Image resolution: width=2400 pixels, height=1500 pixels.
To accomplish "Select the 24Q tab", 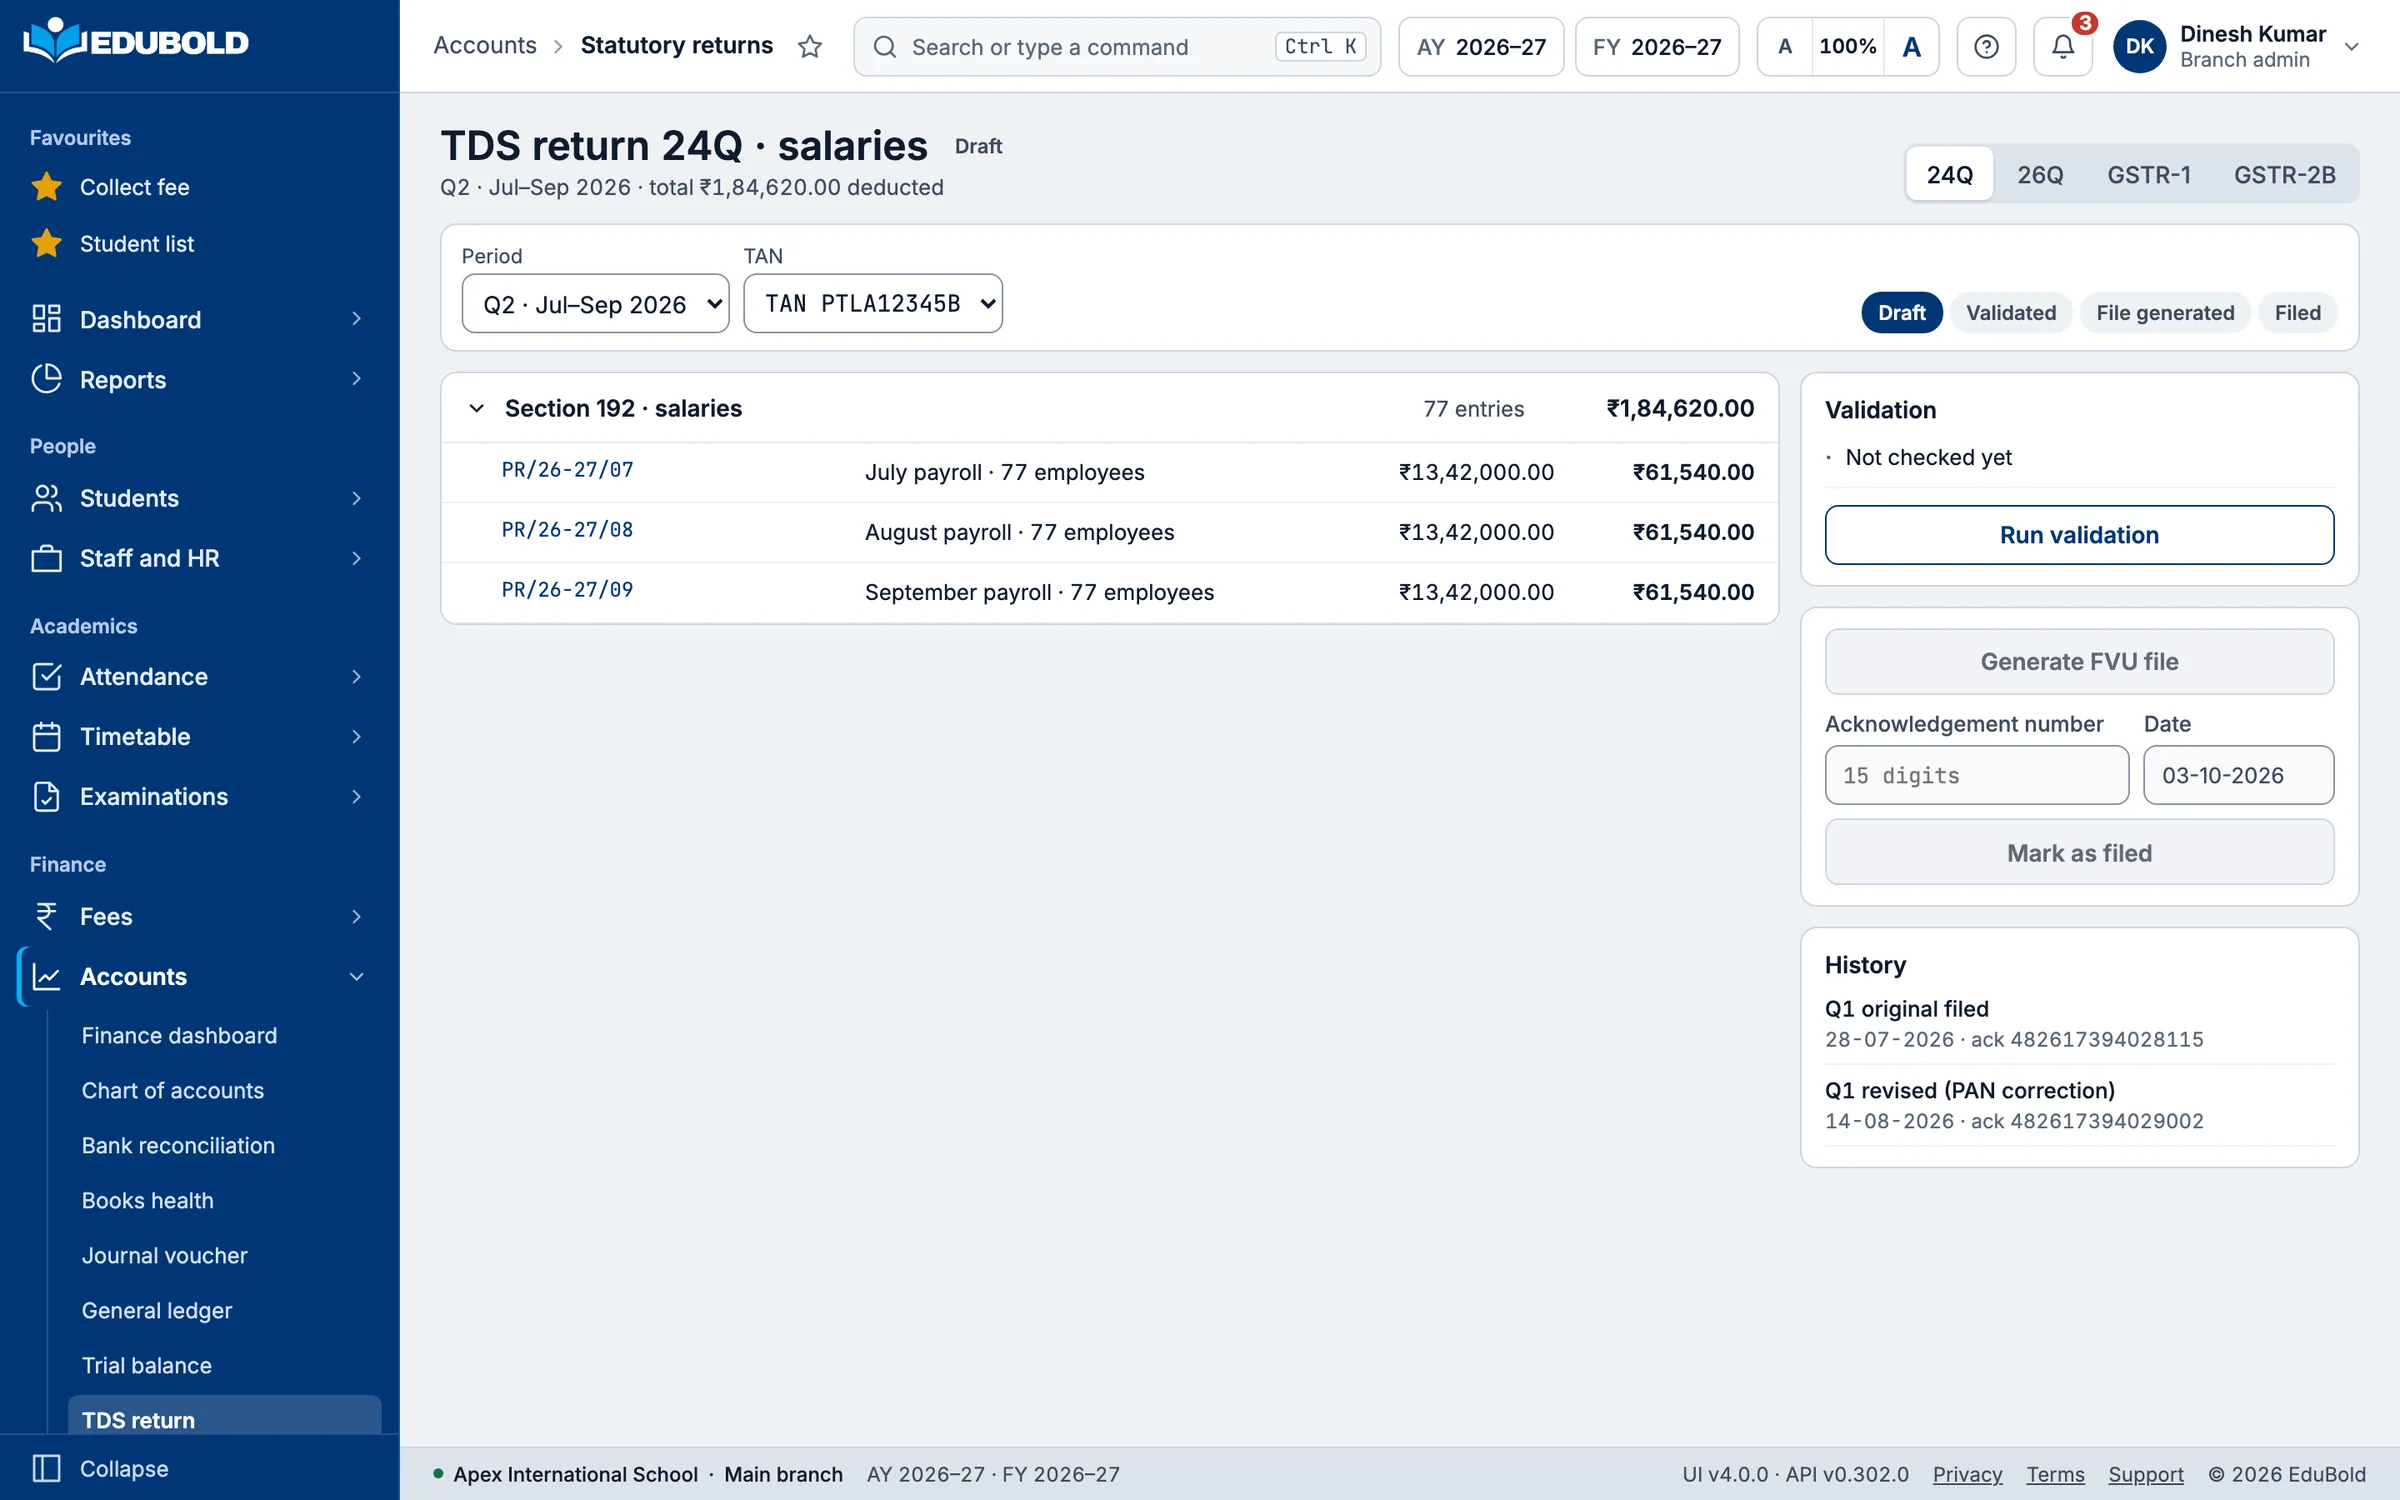I will (1949, 175).
